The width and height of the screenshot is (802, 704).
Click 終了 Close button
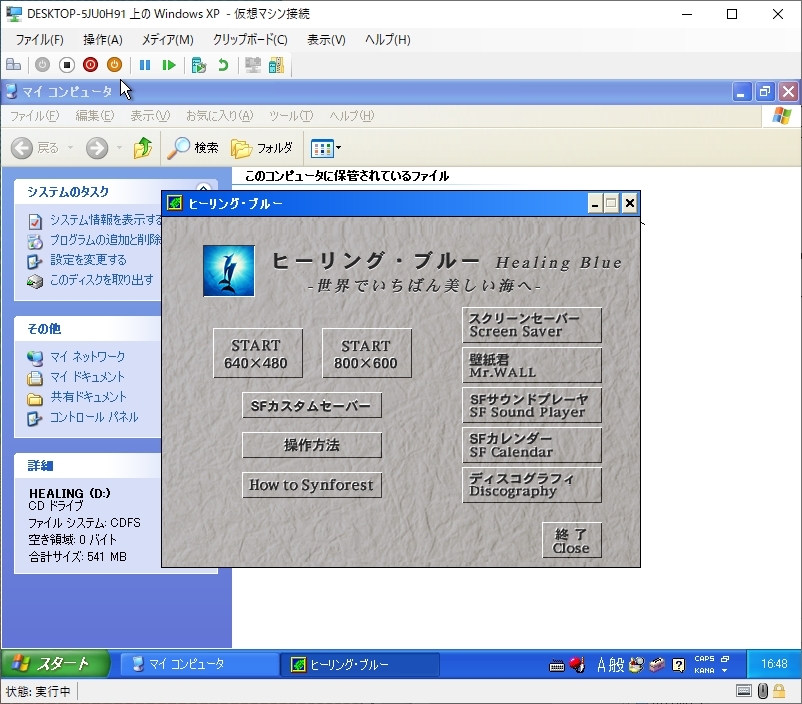tap(572, 540)
